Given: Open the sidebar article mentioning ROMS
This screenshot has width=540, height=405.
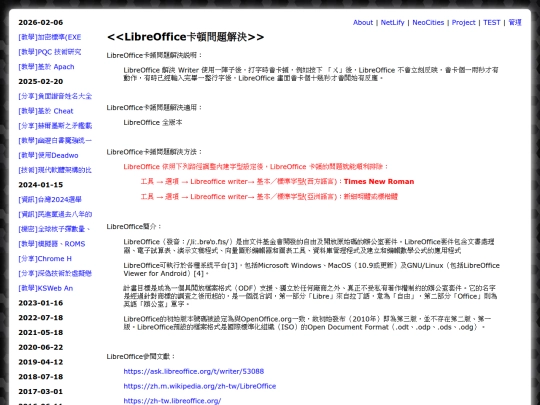Looking at the screenshot, I should 52,244.
